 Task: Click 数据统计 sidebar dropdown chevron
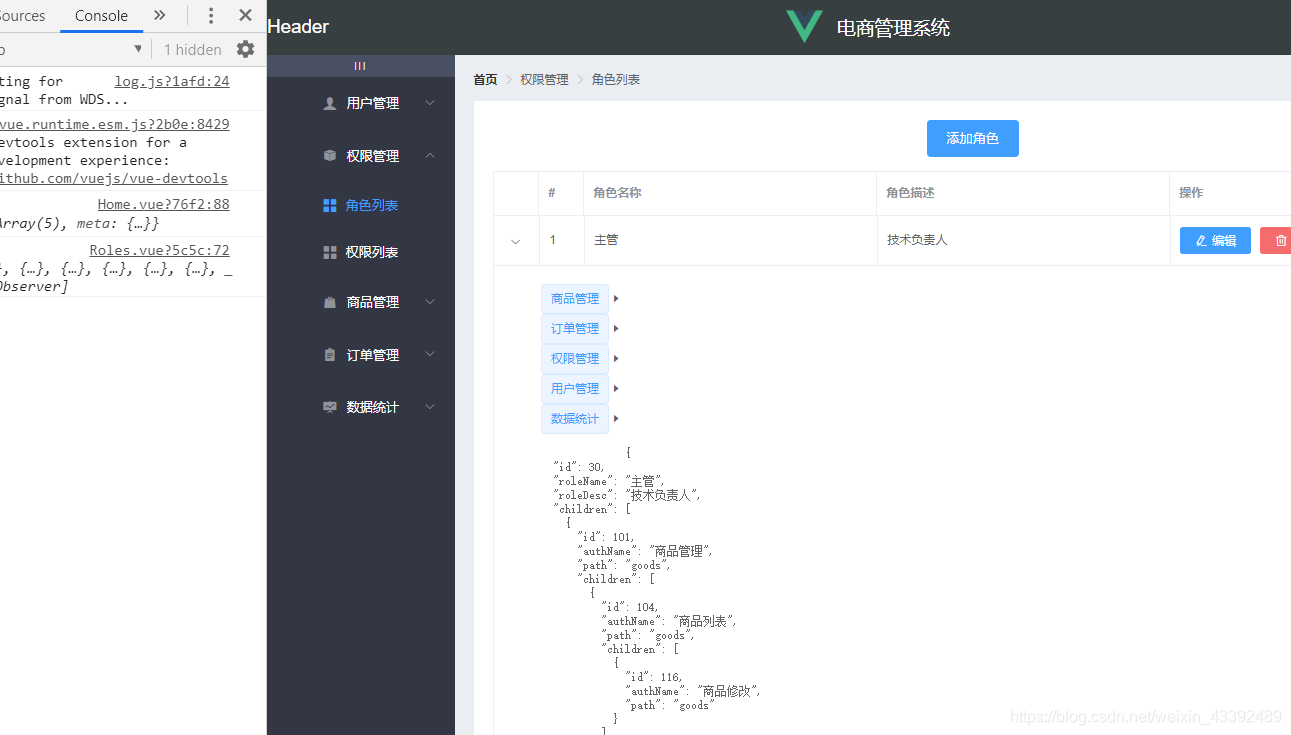click(430, 407)
